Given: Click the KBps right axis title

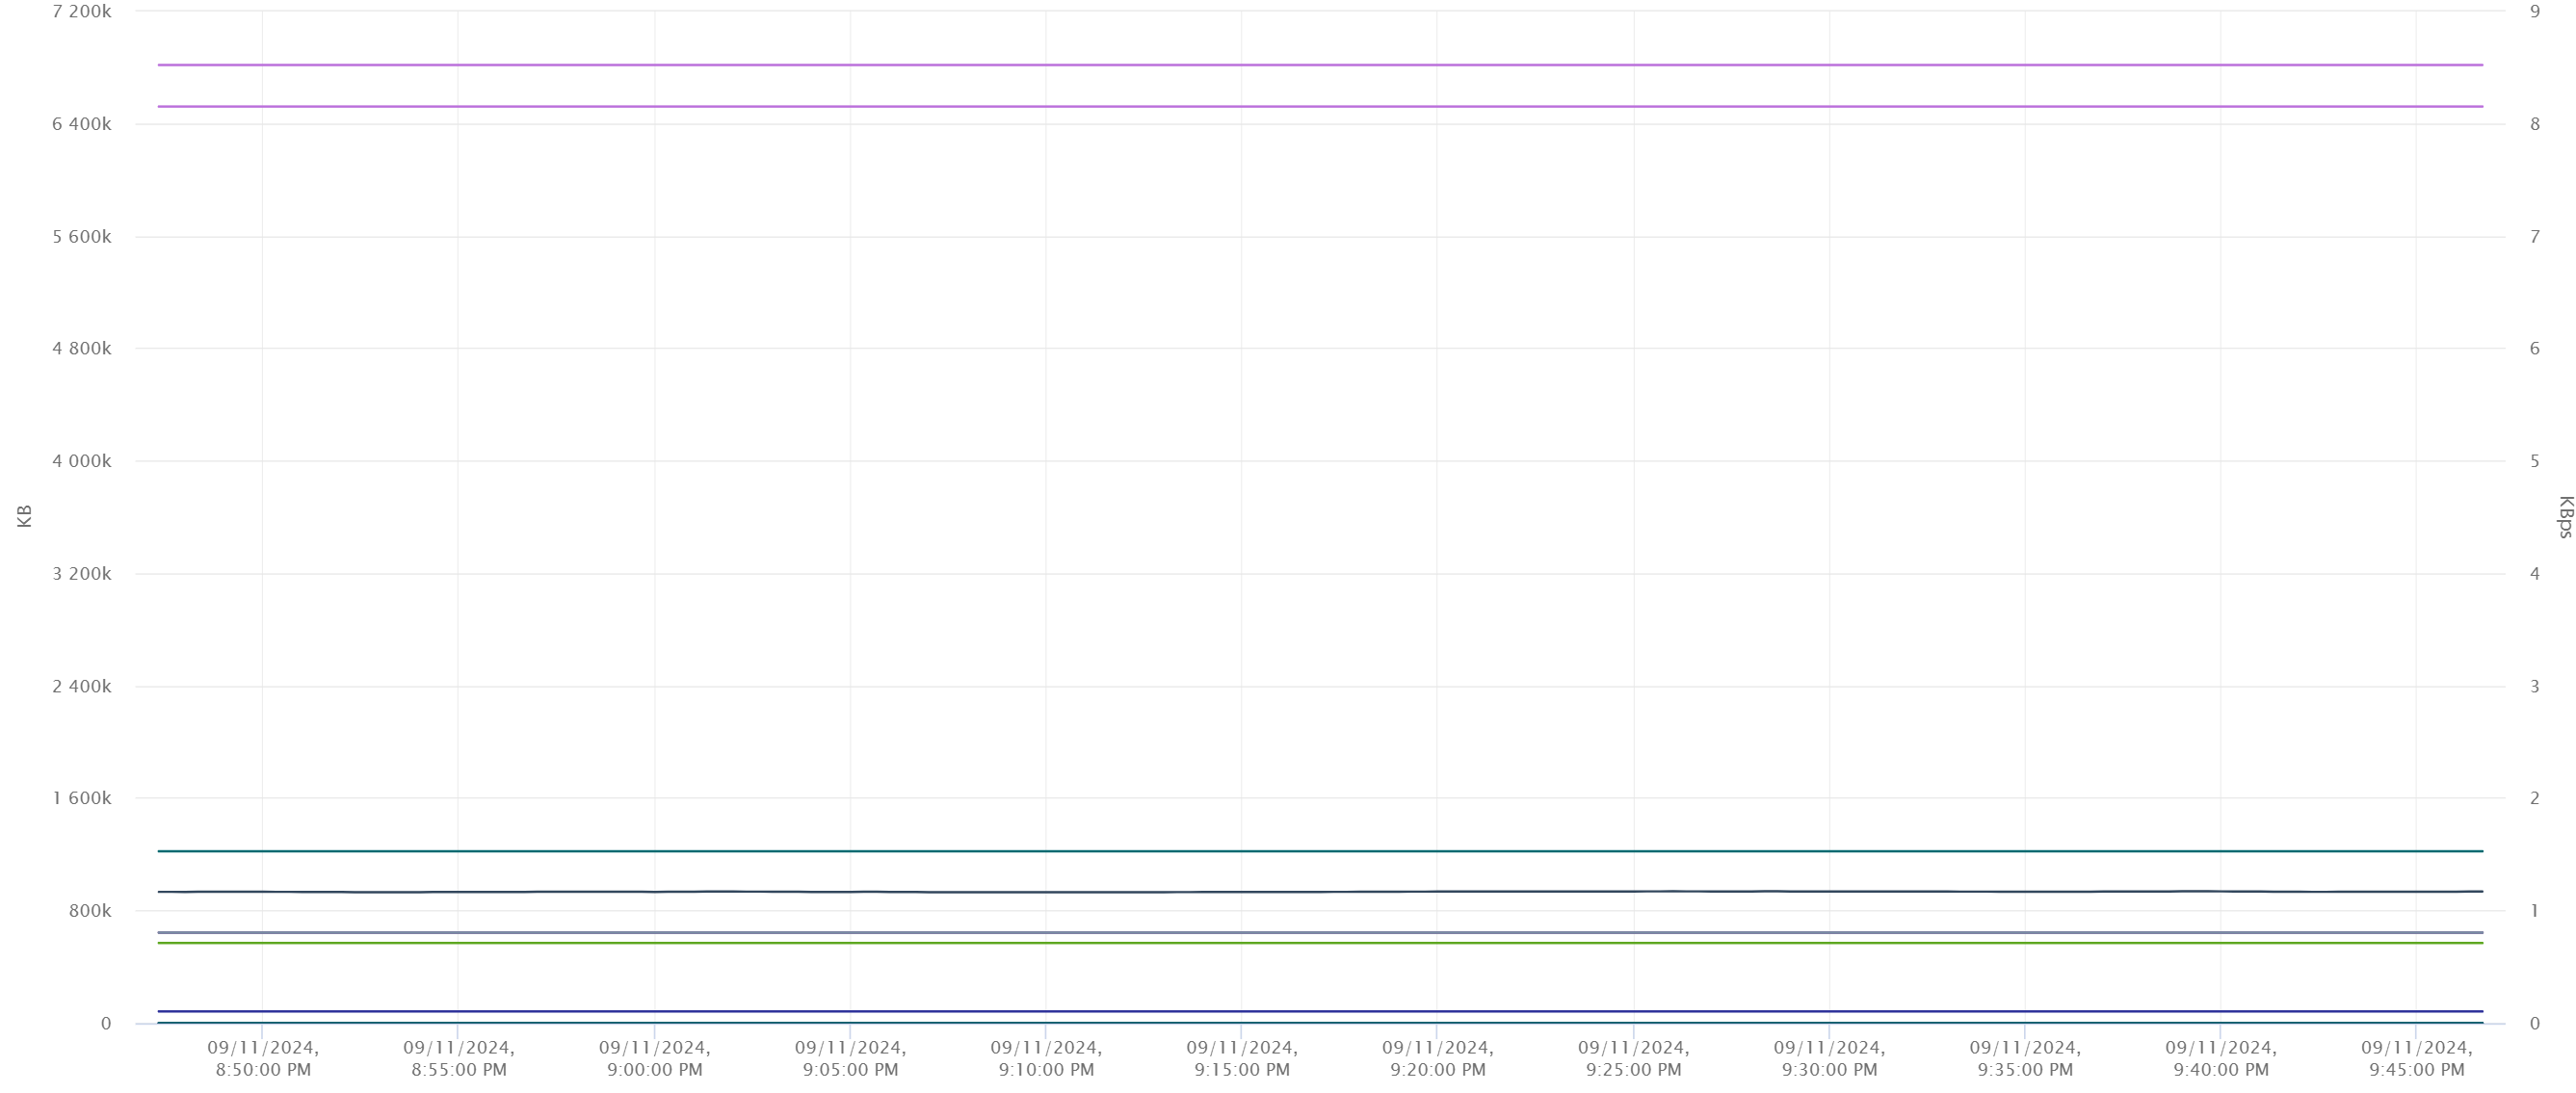Looking at the screenshot, I should tap(2565, 517).
